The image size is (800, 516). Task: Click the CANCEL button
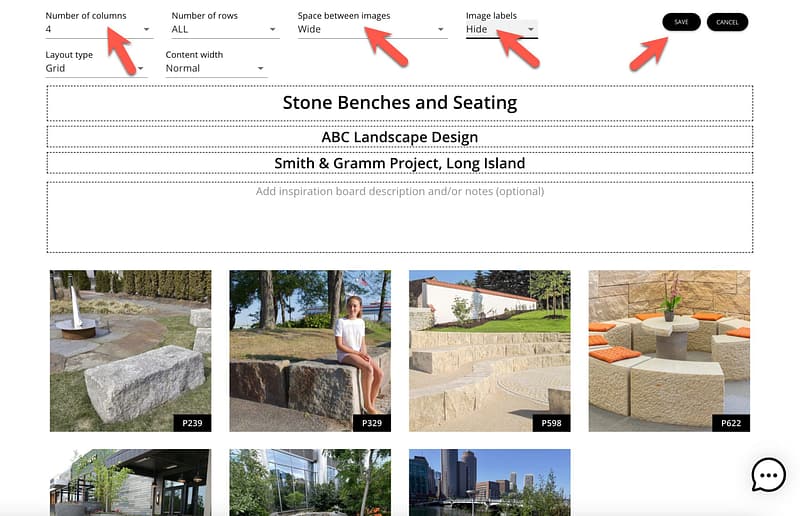coord(727,22)
